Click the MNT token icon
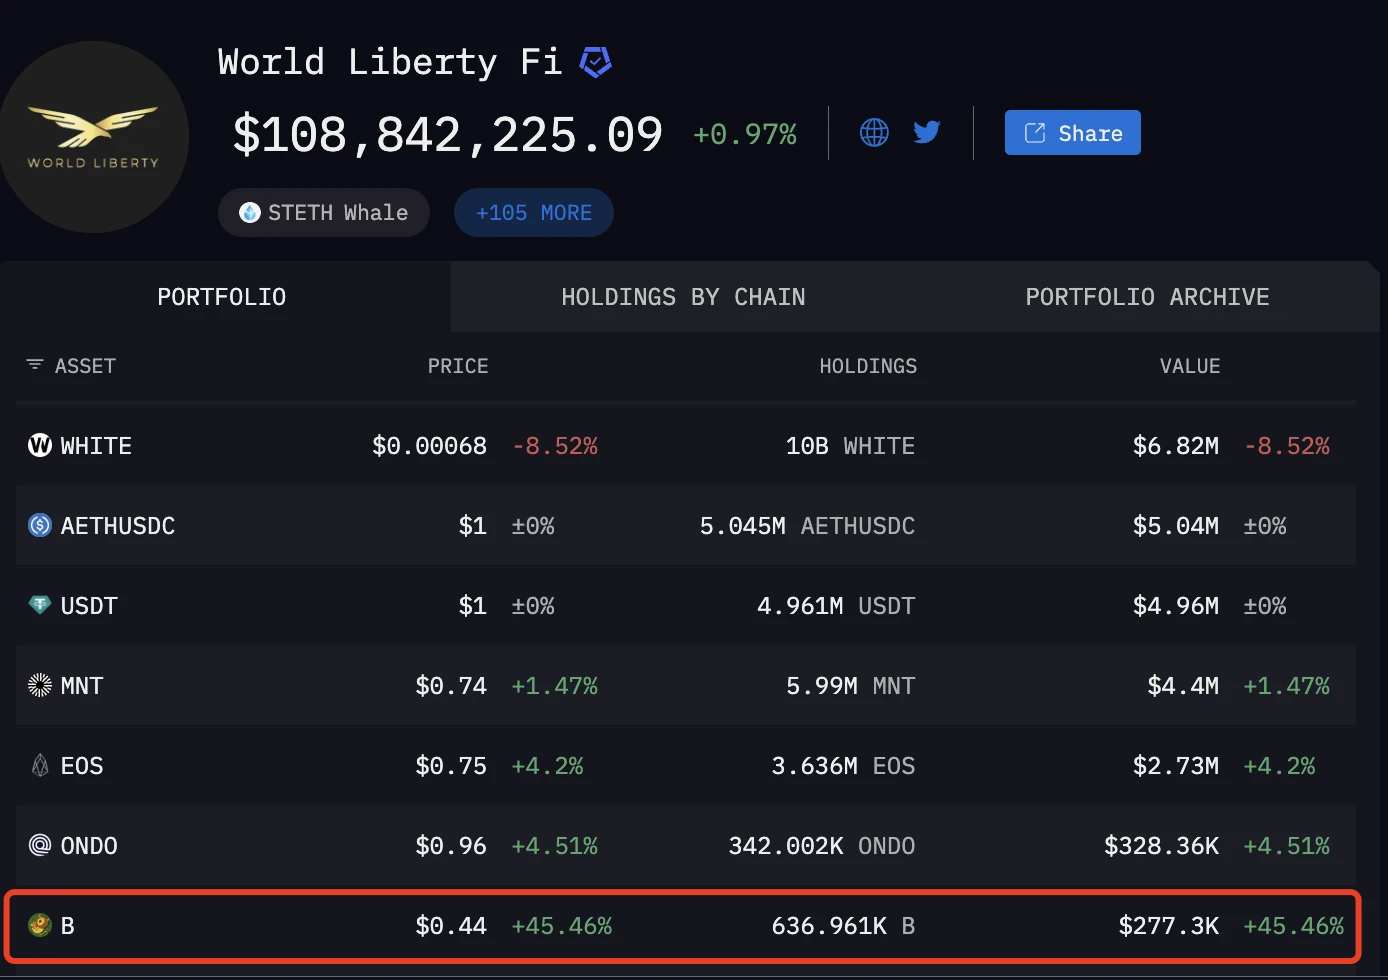 (38, 685)
